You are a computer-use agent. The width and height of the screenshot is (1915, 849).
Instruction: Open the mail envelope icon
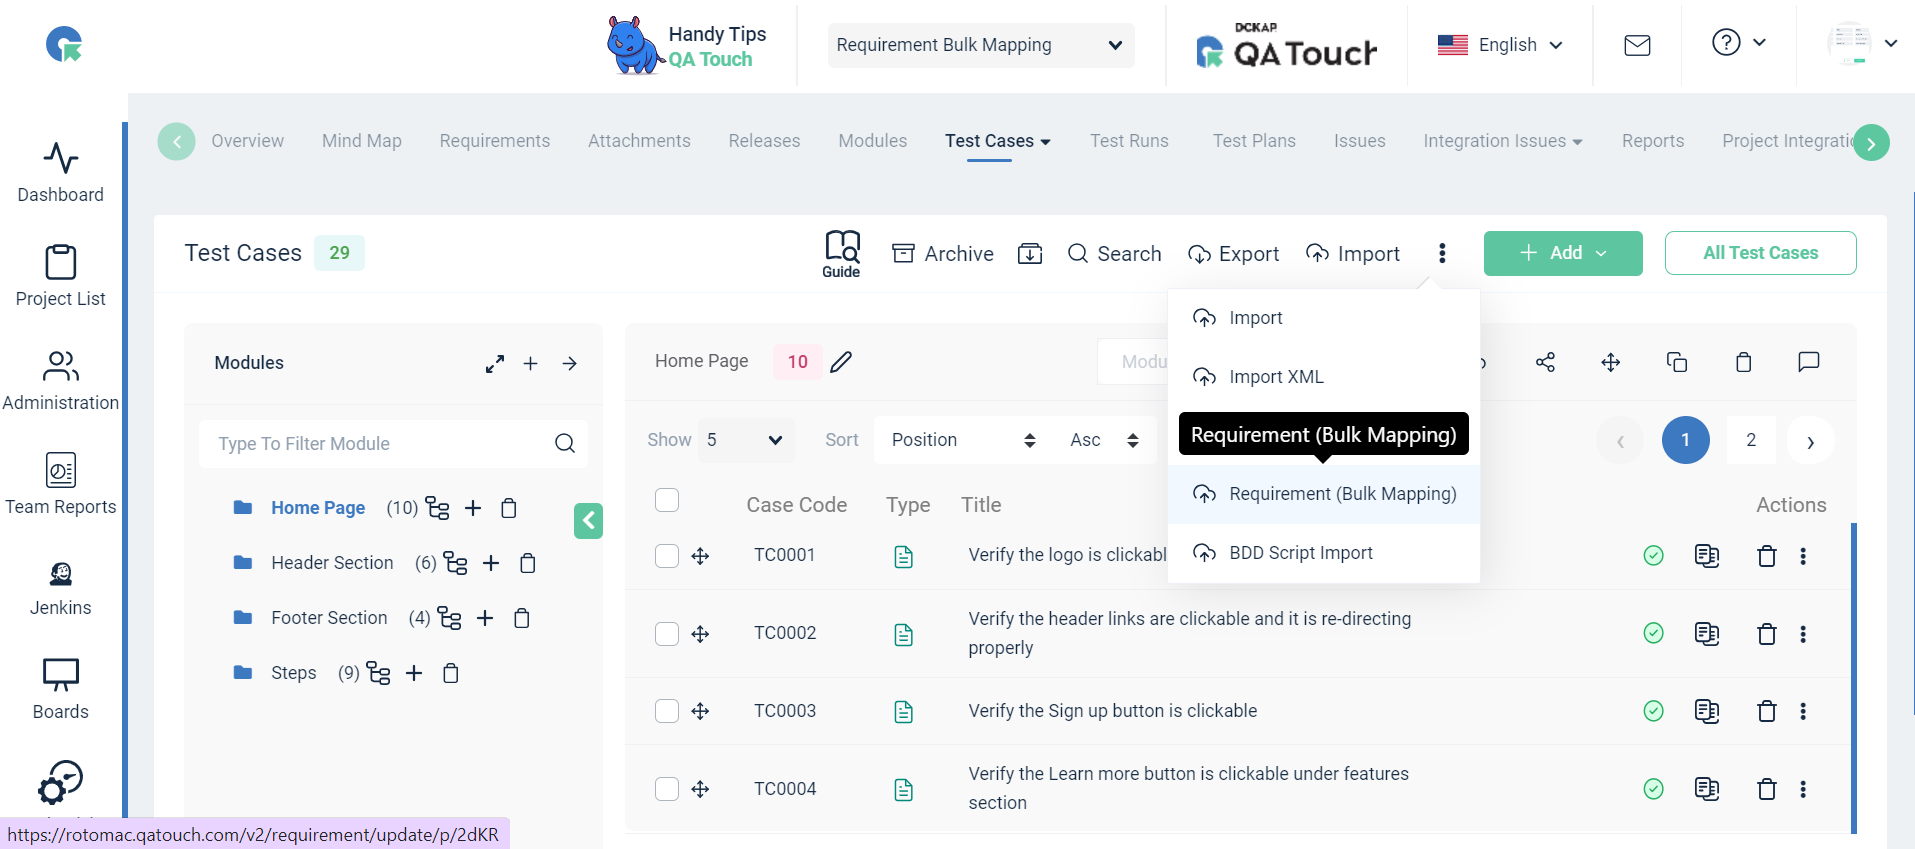point(1637,45)
